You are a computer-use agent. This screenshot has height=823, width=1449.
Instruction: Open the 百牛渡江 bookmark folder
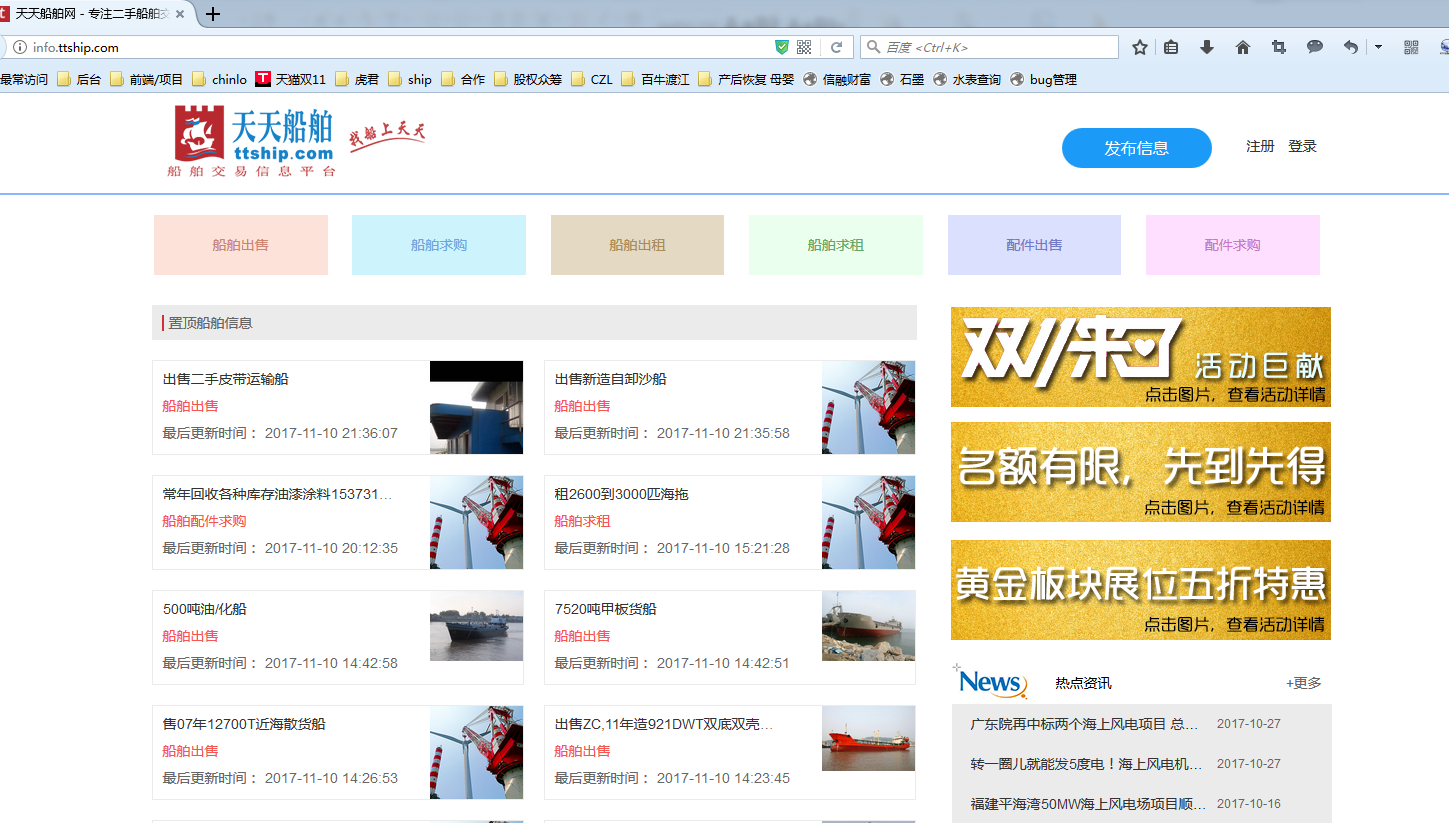pos(655,79)
